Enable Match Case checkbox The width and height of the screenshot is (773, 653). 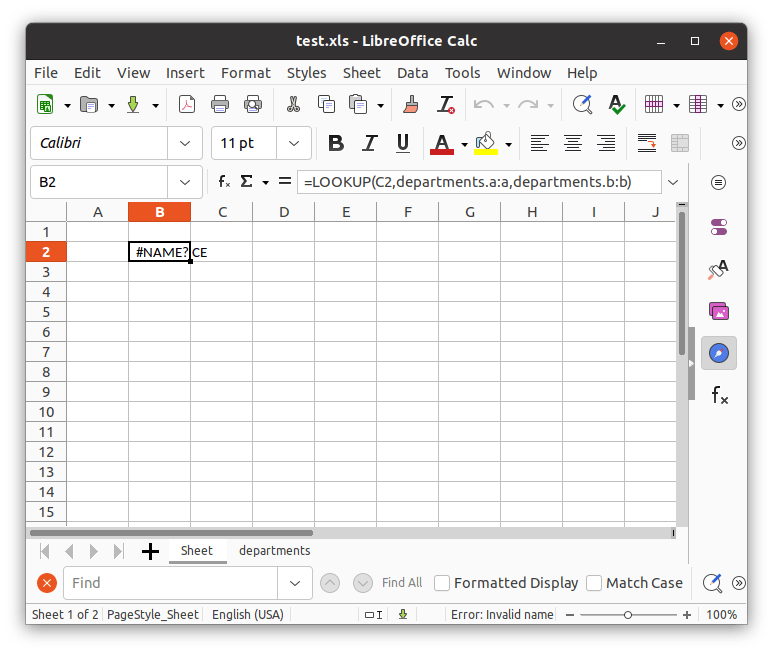[x=594, y=583]
